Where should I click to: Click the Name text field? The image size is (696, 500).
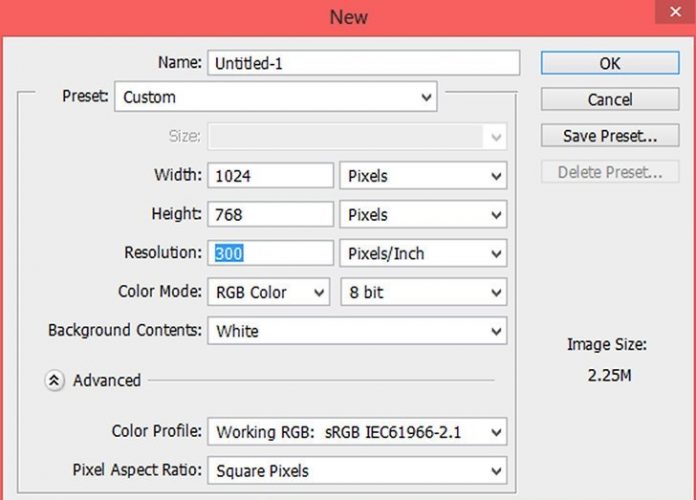[364, 62]
